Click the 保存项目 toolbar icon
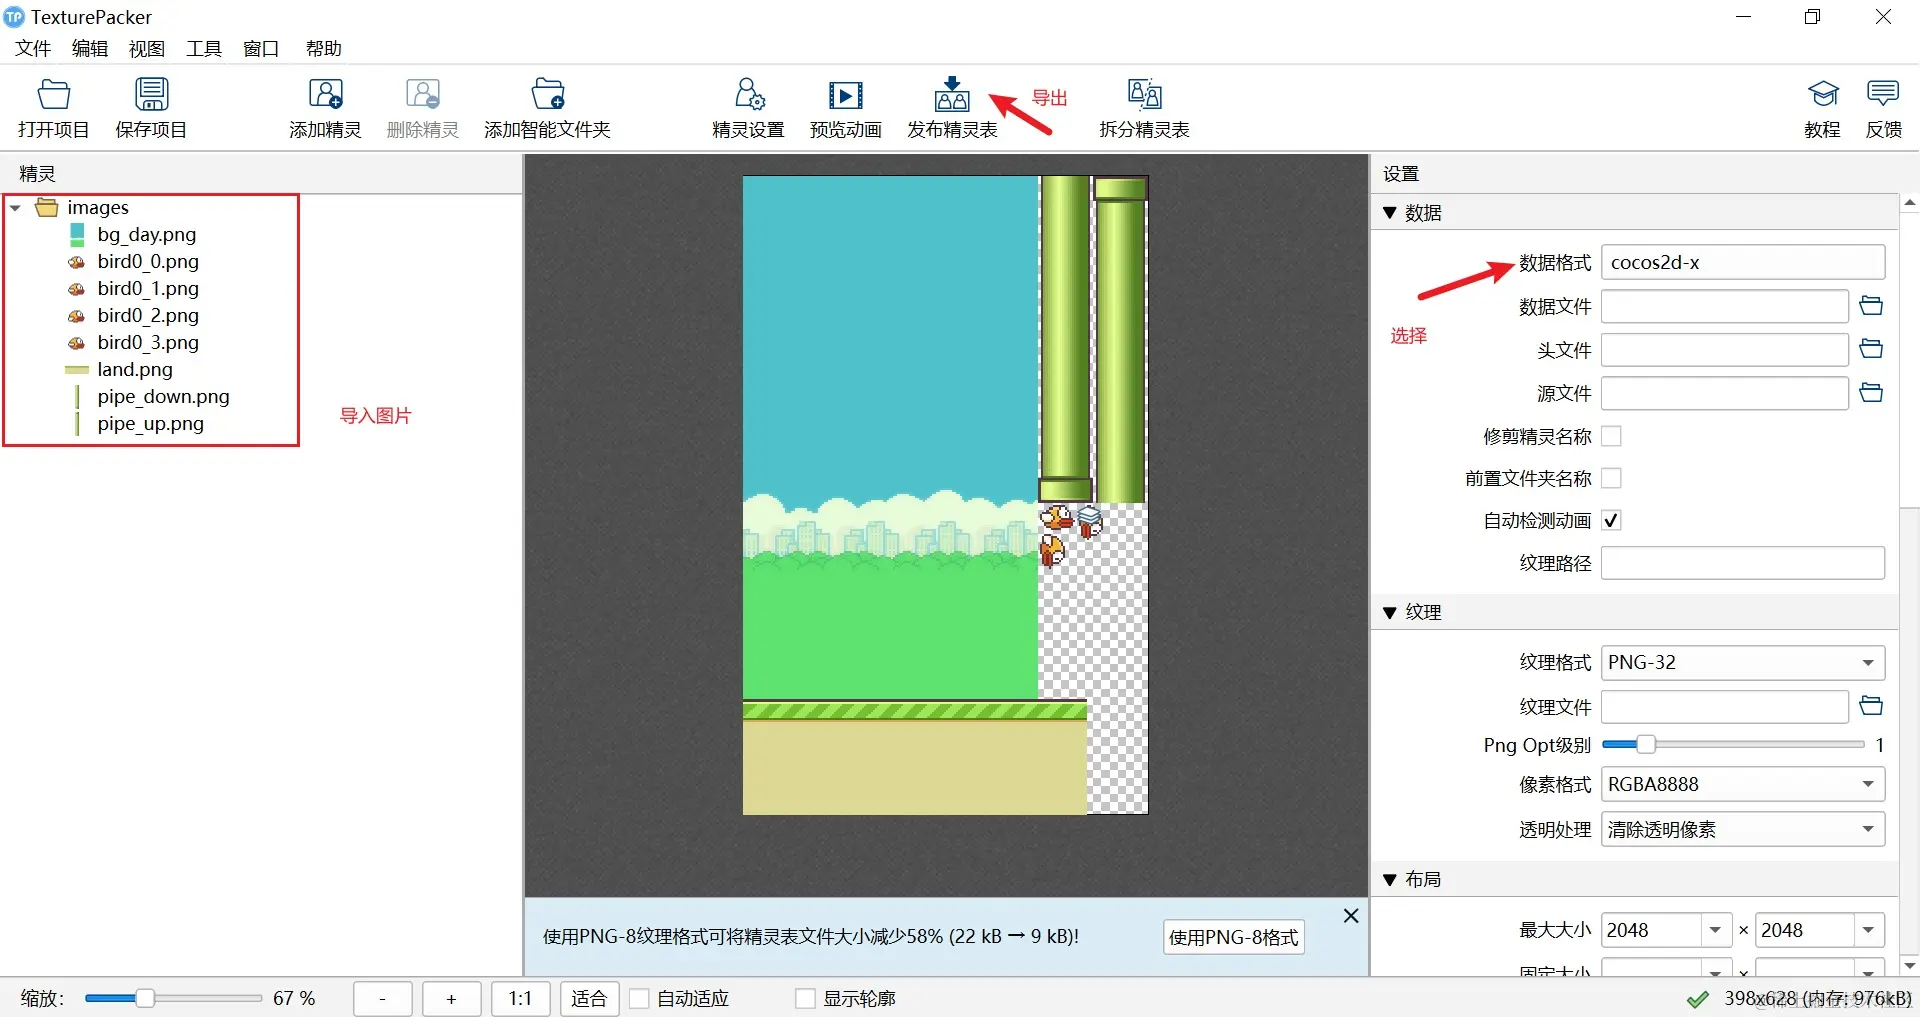The height and width of the screenshot is (1017, 1920). [x=151, y=95]
